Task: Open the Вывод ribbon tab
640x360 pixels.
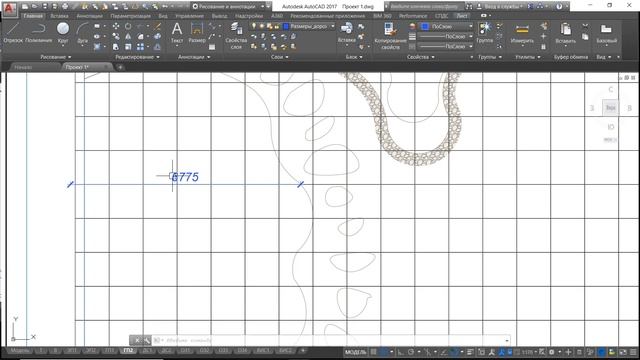Action: (x=219, y=16)
